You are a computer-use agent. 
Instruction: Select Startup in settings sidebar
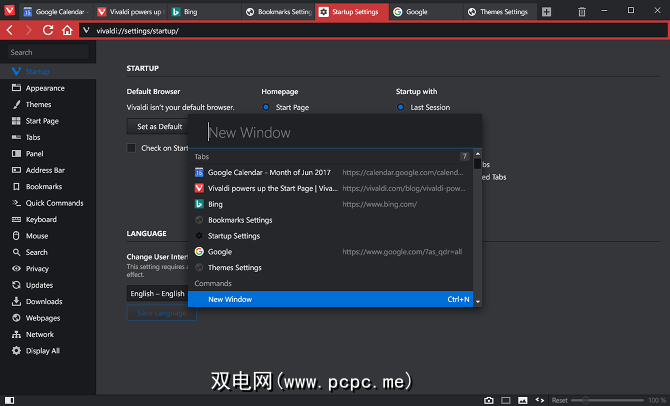click(x=48, y=71)
